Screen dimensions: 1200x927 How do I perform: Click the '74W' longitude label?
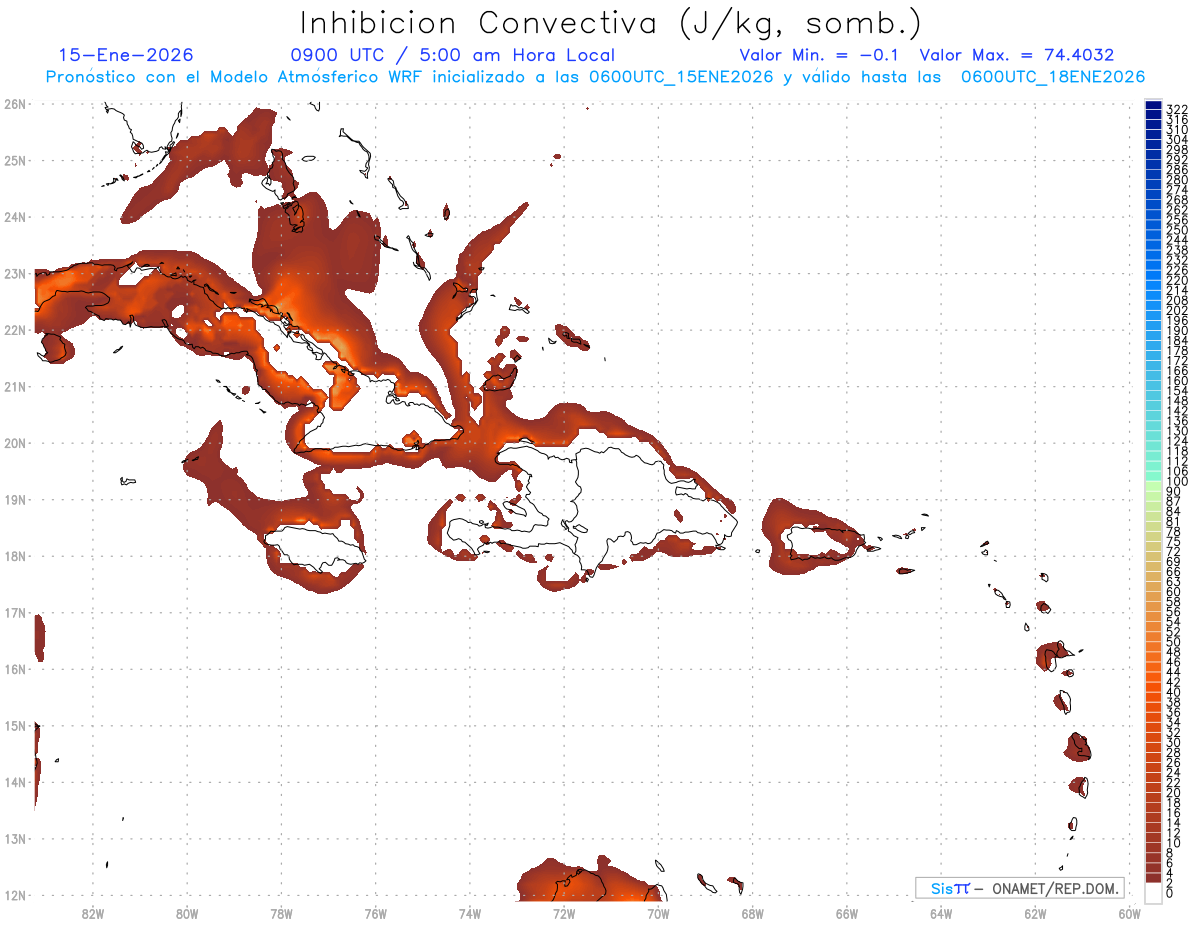tap(470, 913)
